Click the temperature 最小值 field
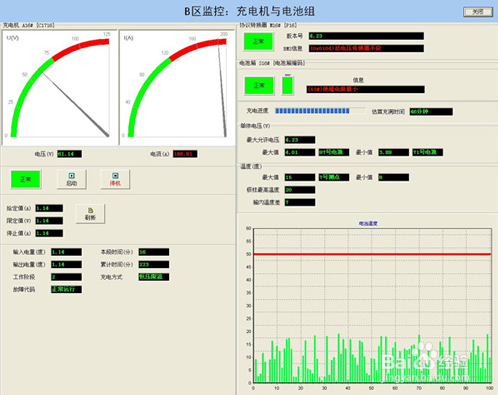Image resolution: width=498 pixels, height=395 pixels. coord(394,177)
